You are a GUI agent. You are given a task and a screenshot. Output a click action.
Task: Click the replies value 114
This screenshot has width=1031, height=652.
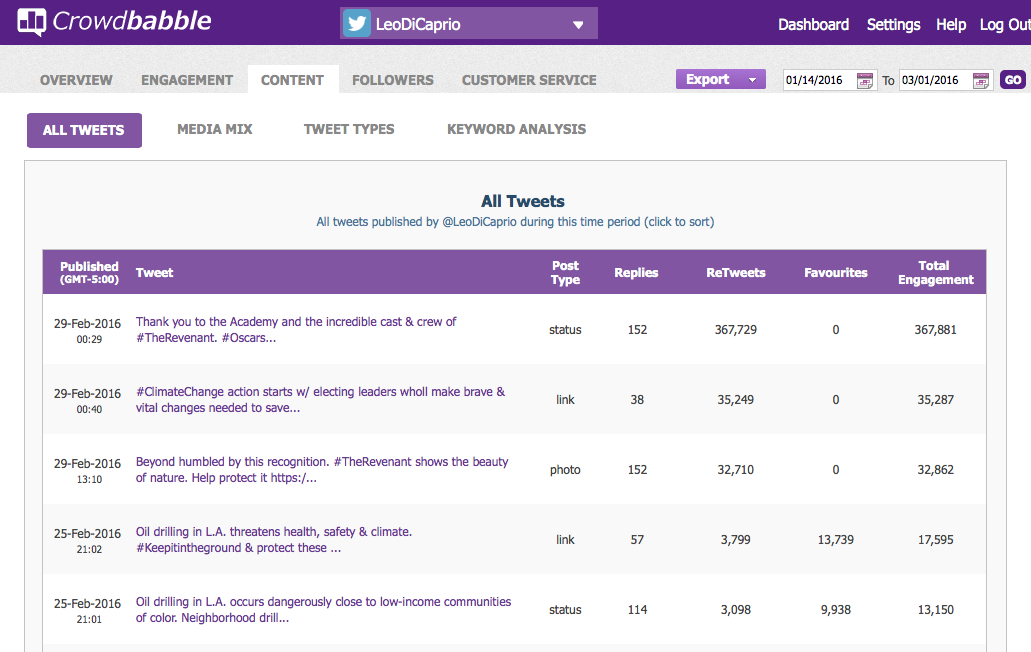coord(637,610)
